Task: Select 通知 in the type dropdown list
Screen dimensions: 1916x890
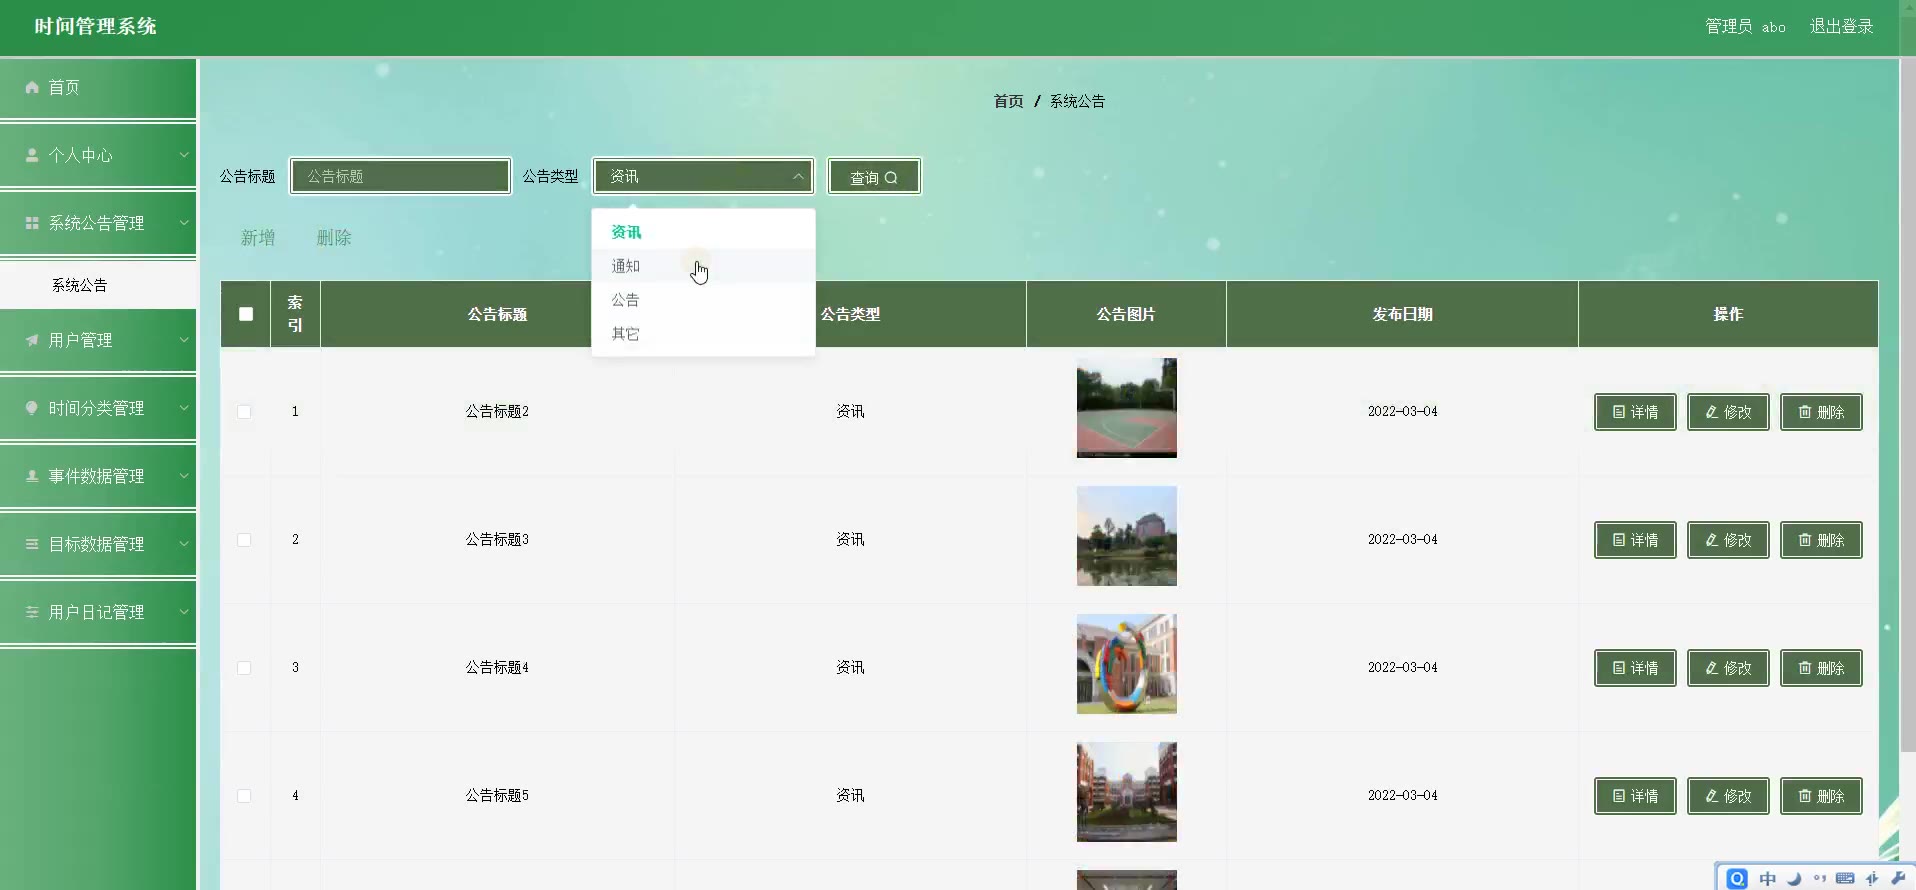Action: pos(703,266)
